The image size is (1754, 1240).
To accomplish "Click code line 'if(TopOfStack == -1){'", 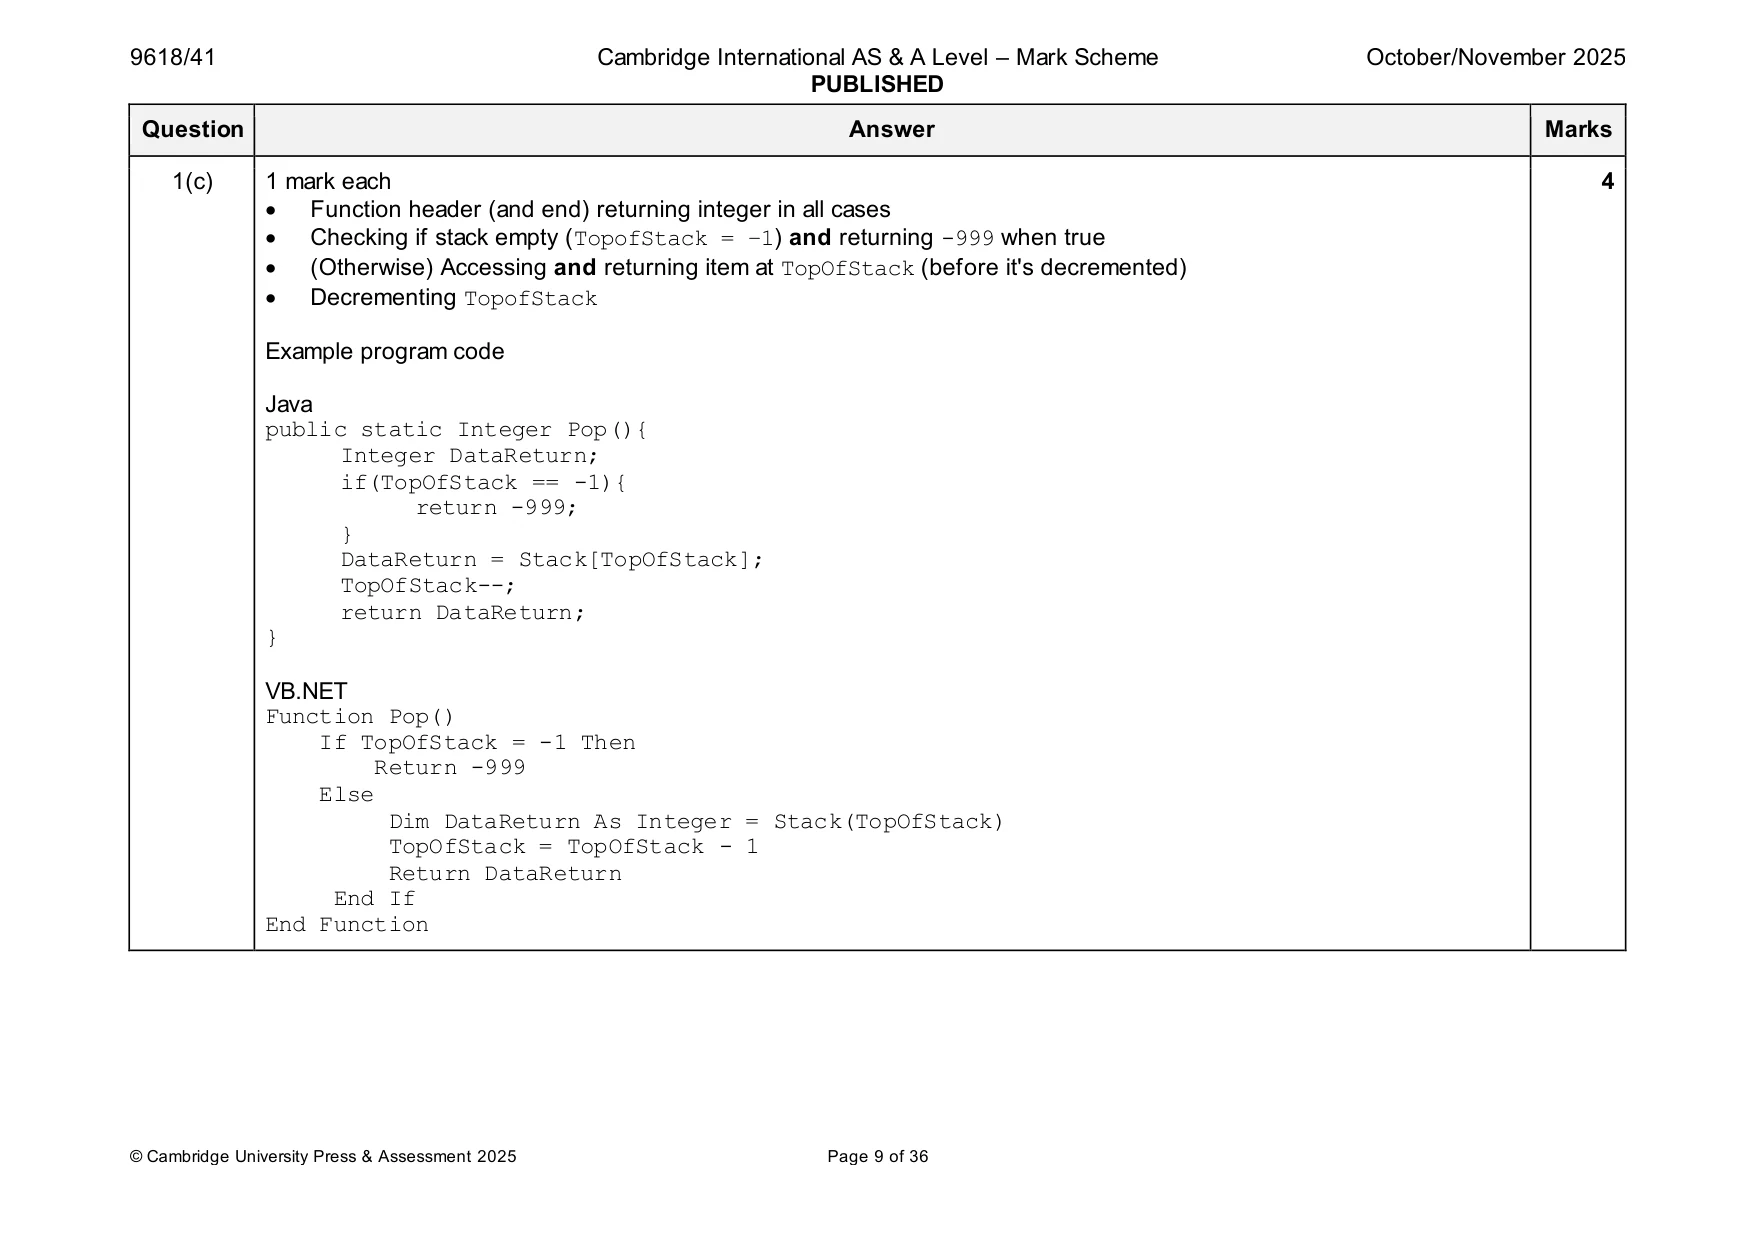I will (x=483, y=483).
